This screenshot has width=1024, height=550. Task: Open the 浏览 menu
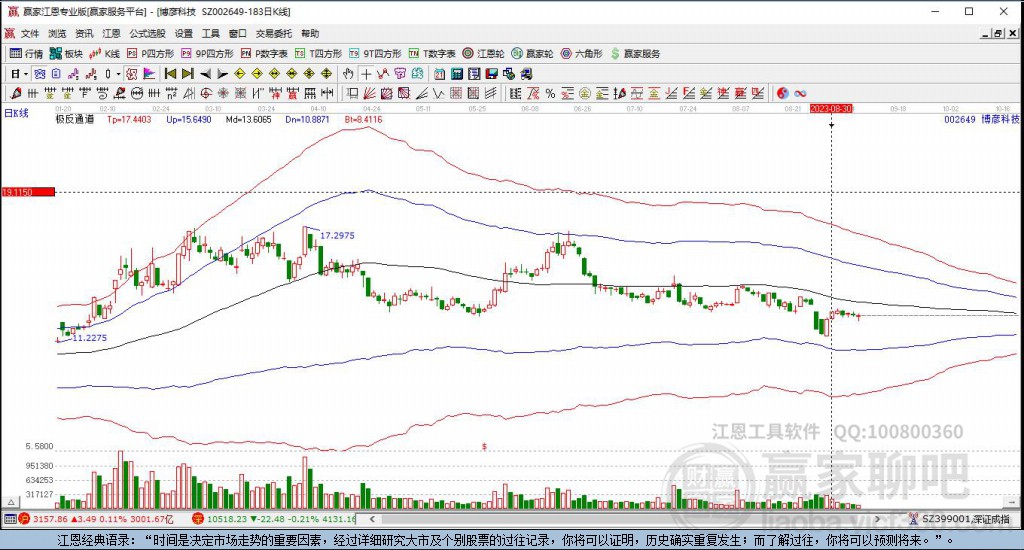tap(57, 33)
